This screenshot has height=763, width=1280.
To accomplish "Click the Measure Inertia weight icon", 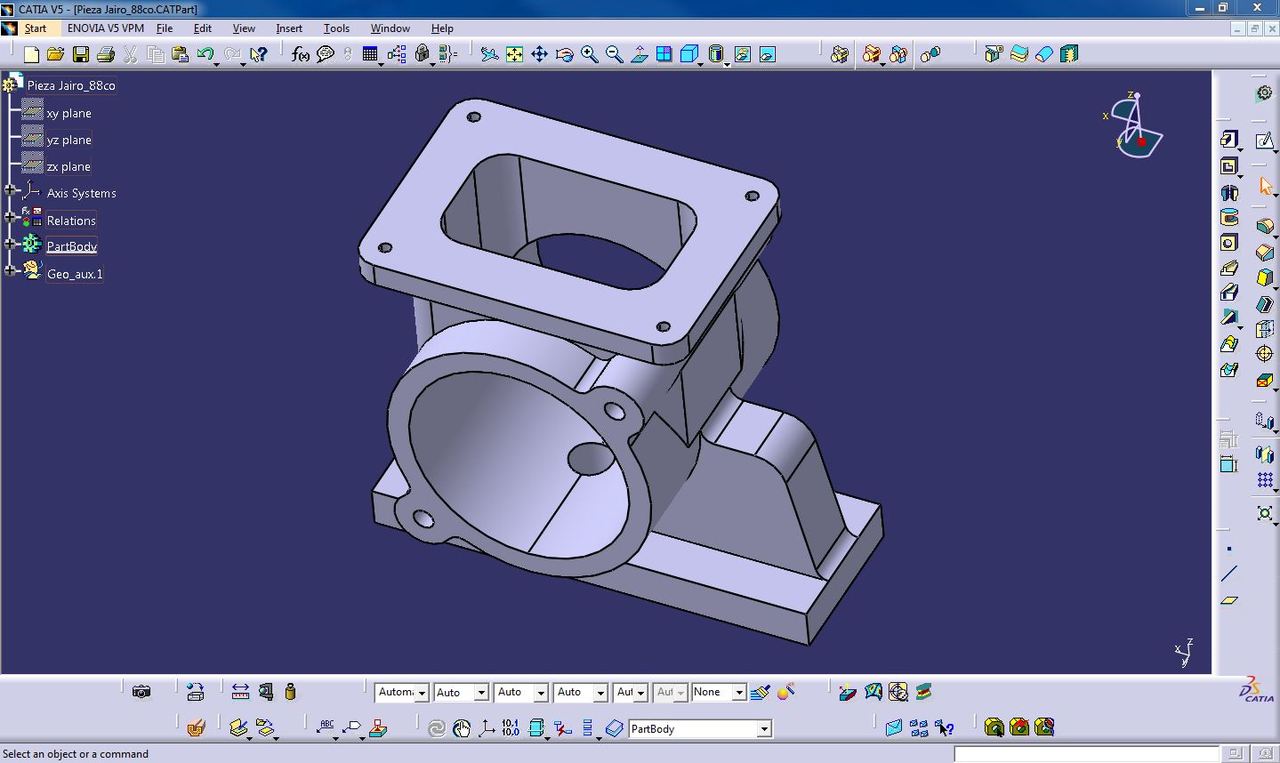I will point(290,691).
